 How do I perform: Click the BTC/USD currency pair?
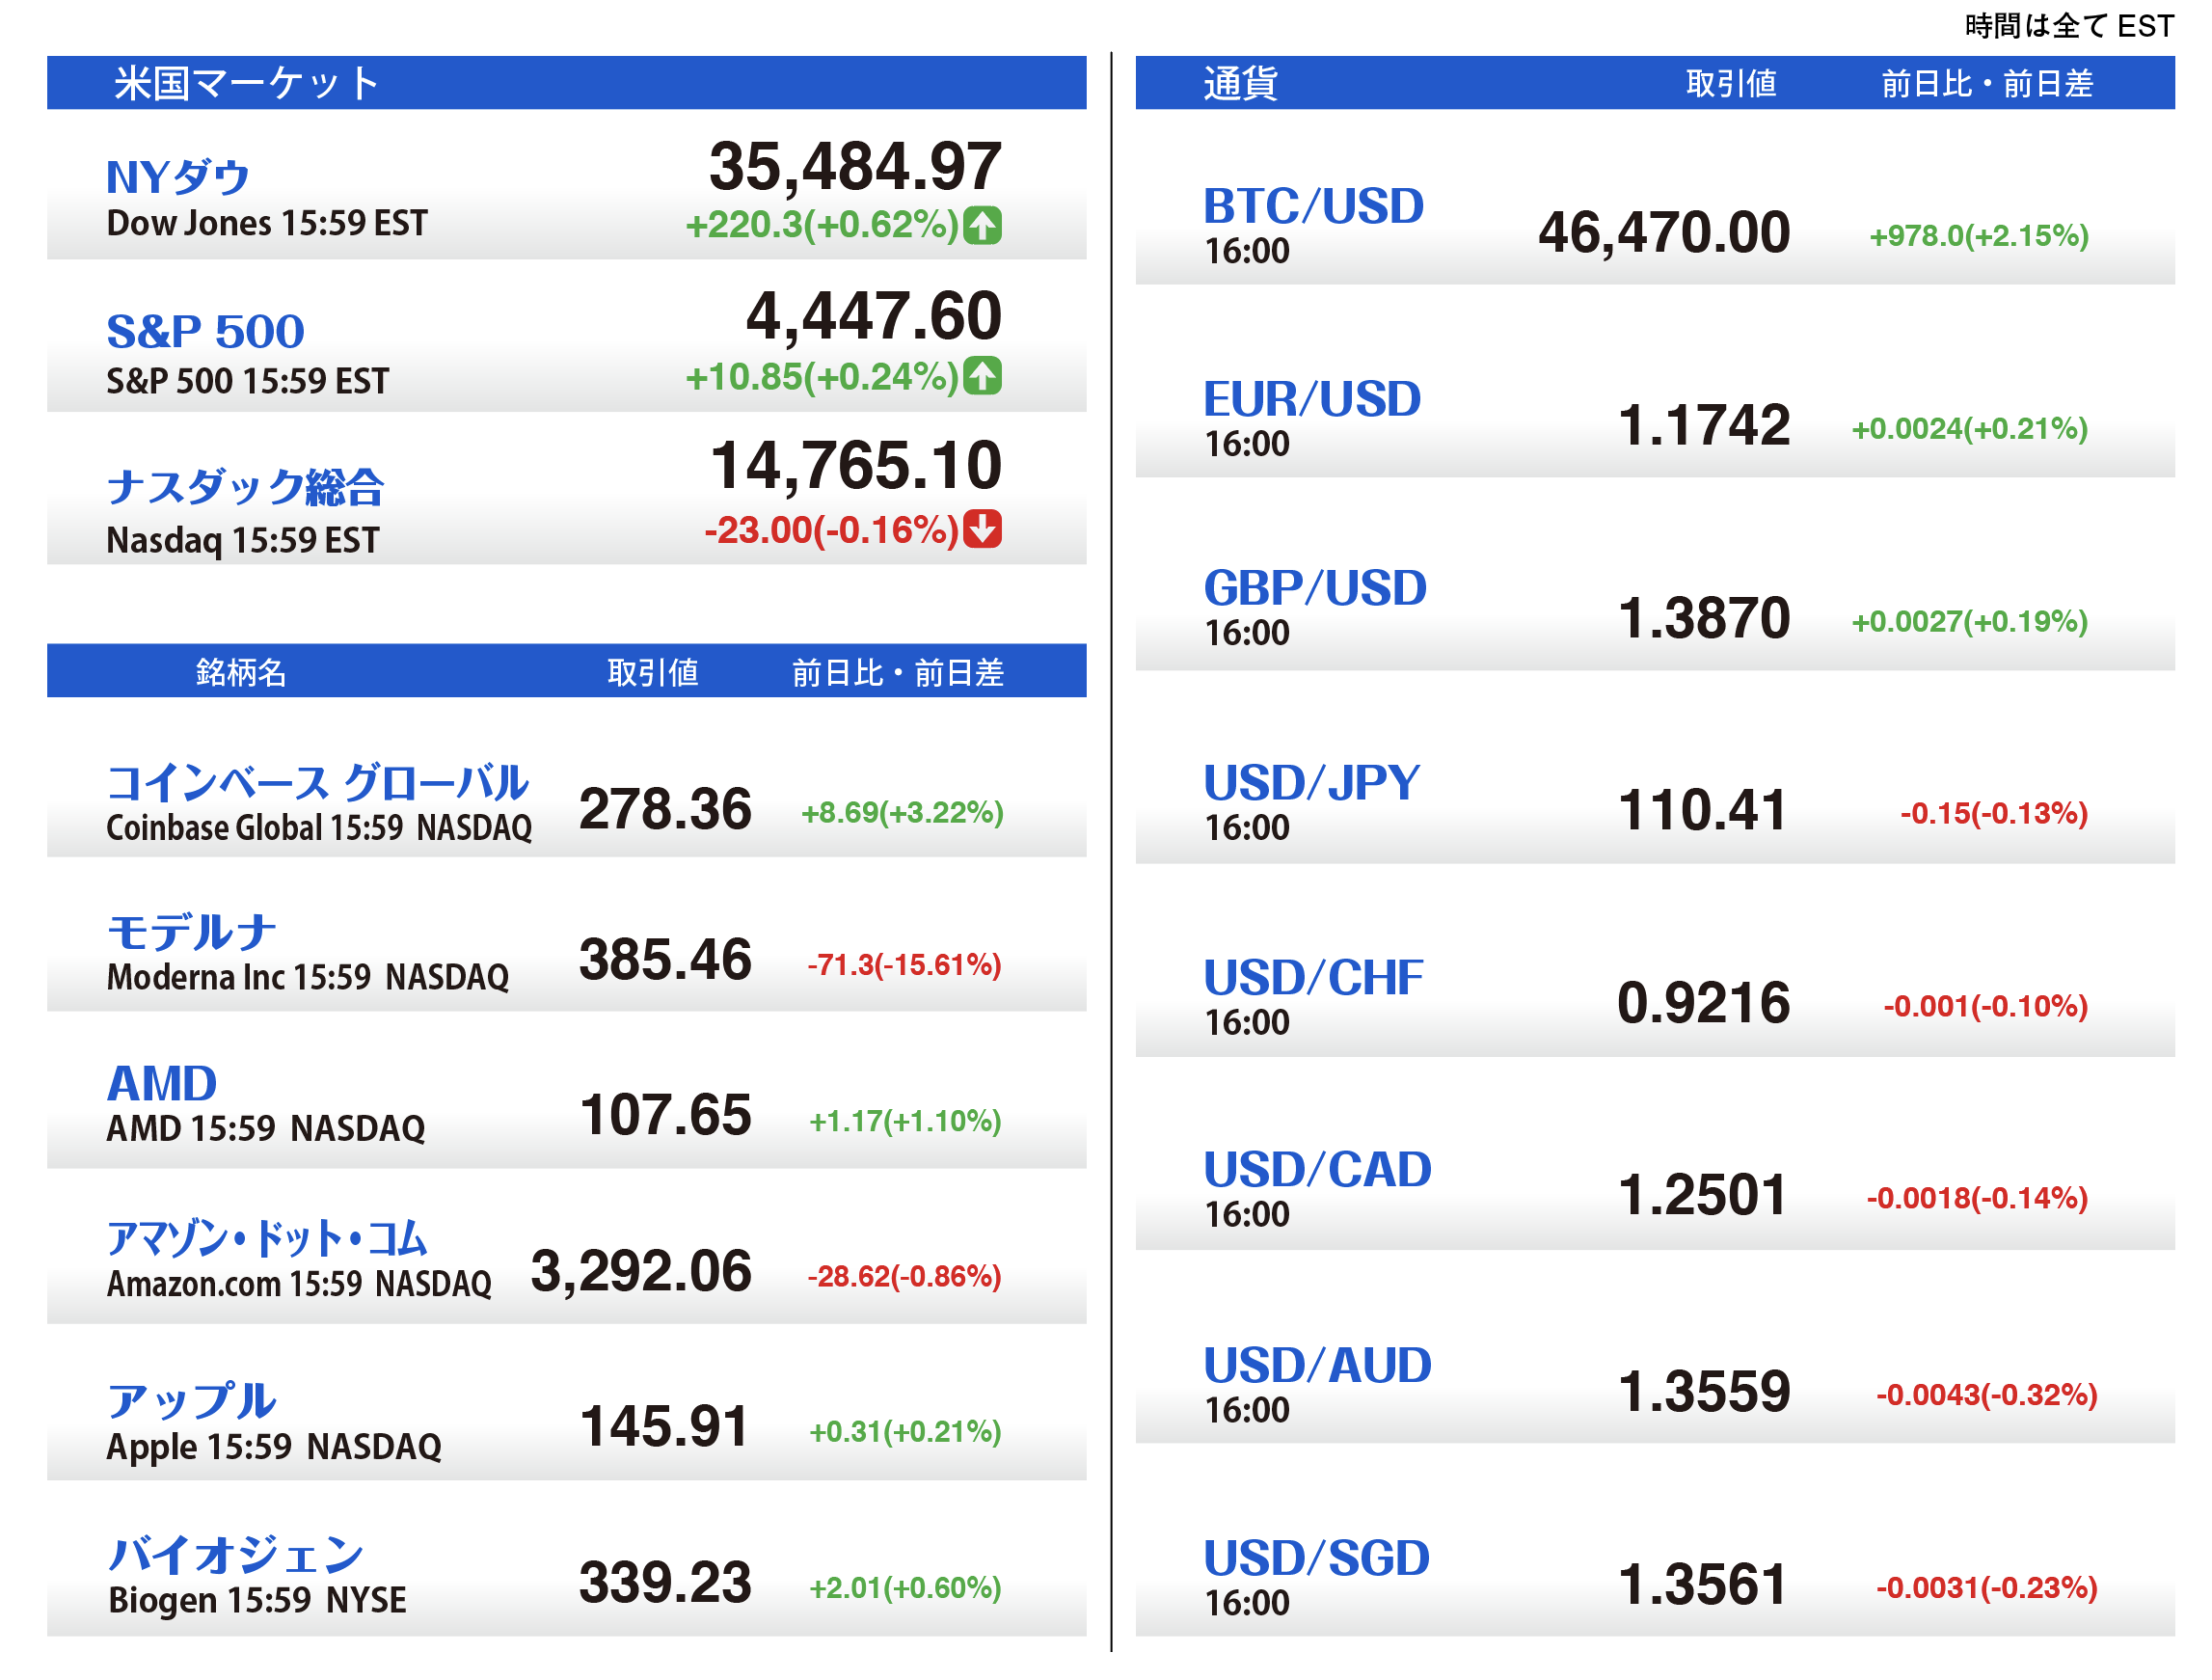[1313, 206]
